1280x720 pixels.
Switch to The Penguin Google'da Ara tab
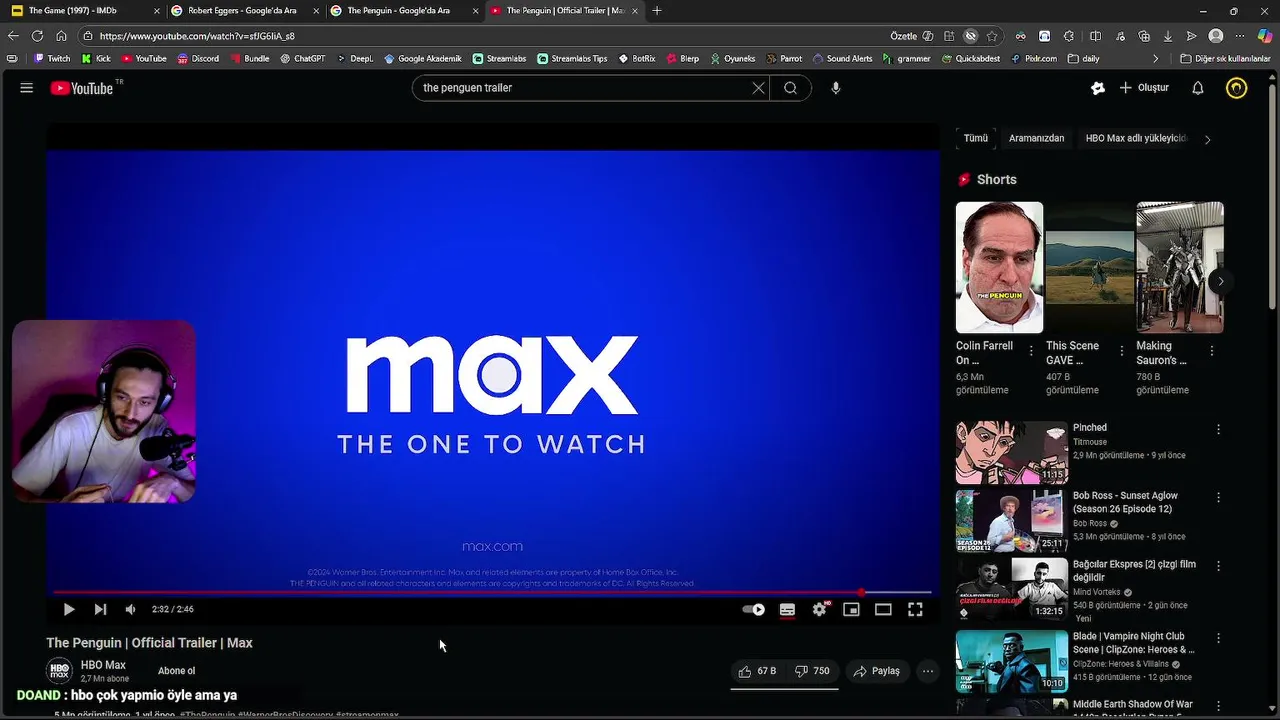[403, 11]
